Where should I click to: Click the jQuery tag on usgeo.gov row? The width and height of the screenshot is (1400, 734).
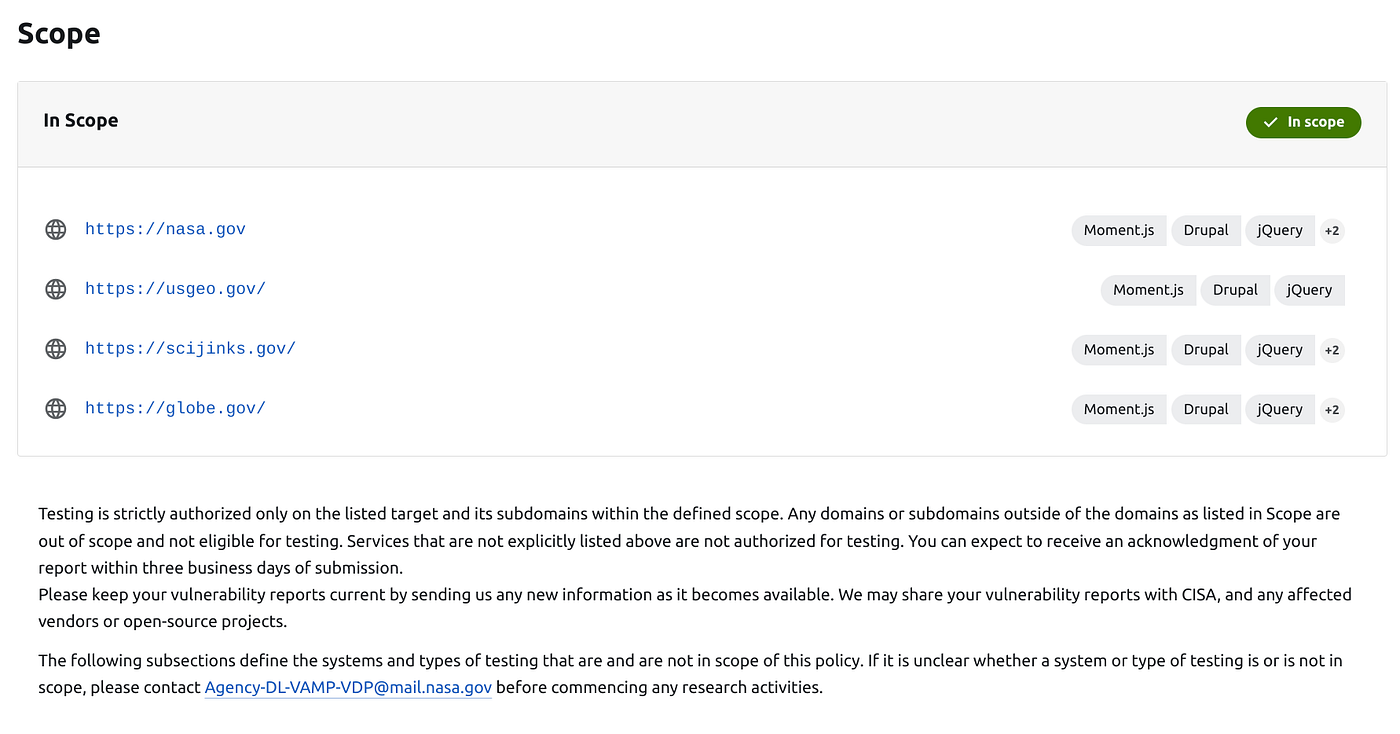[x=1309, y=290]
